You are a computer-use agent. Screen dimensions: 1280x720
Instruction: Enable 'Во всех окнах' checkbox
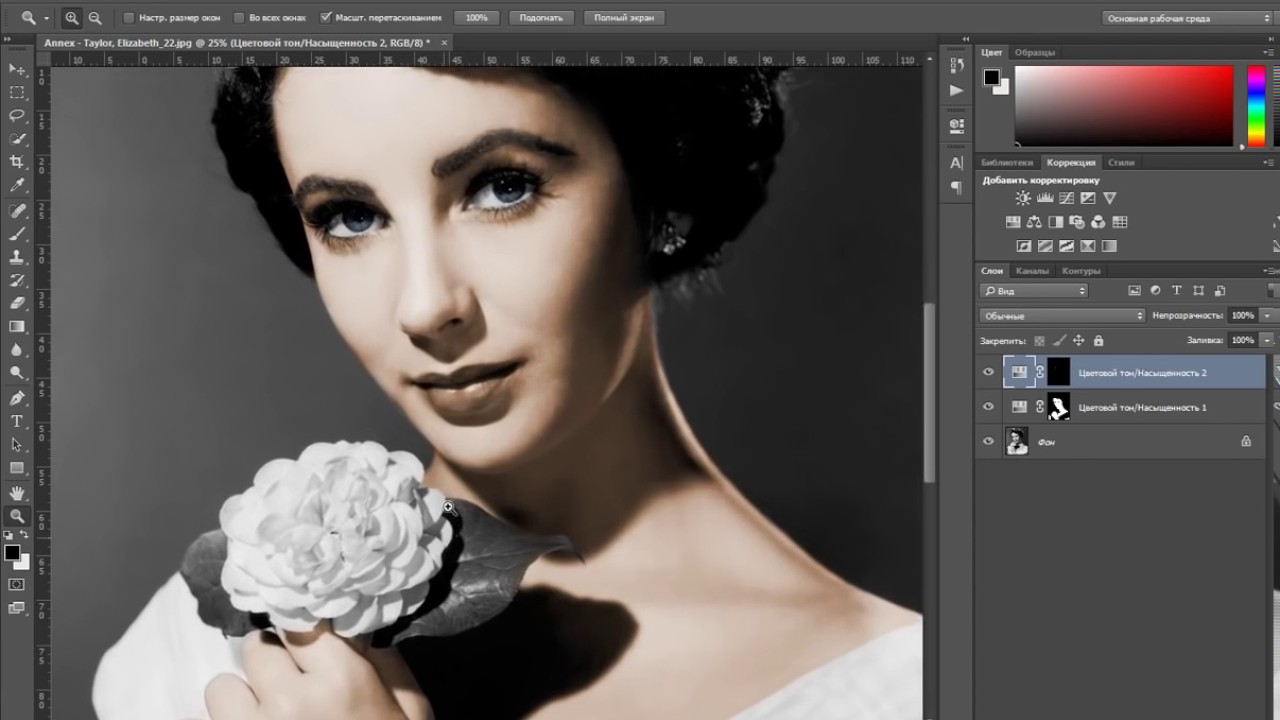239,18
